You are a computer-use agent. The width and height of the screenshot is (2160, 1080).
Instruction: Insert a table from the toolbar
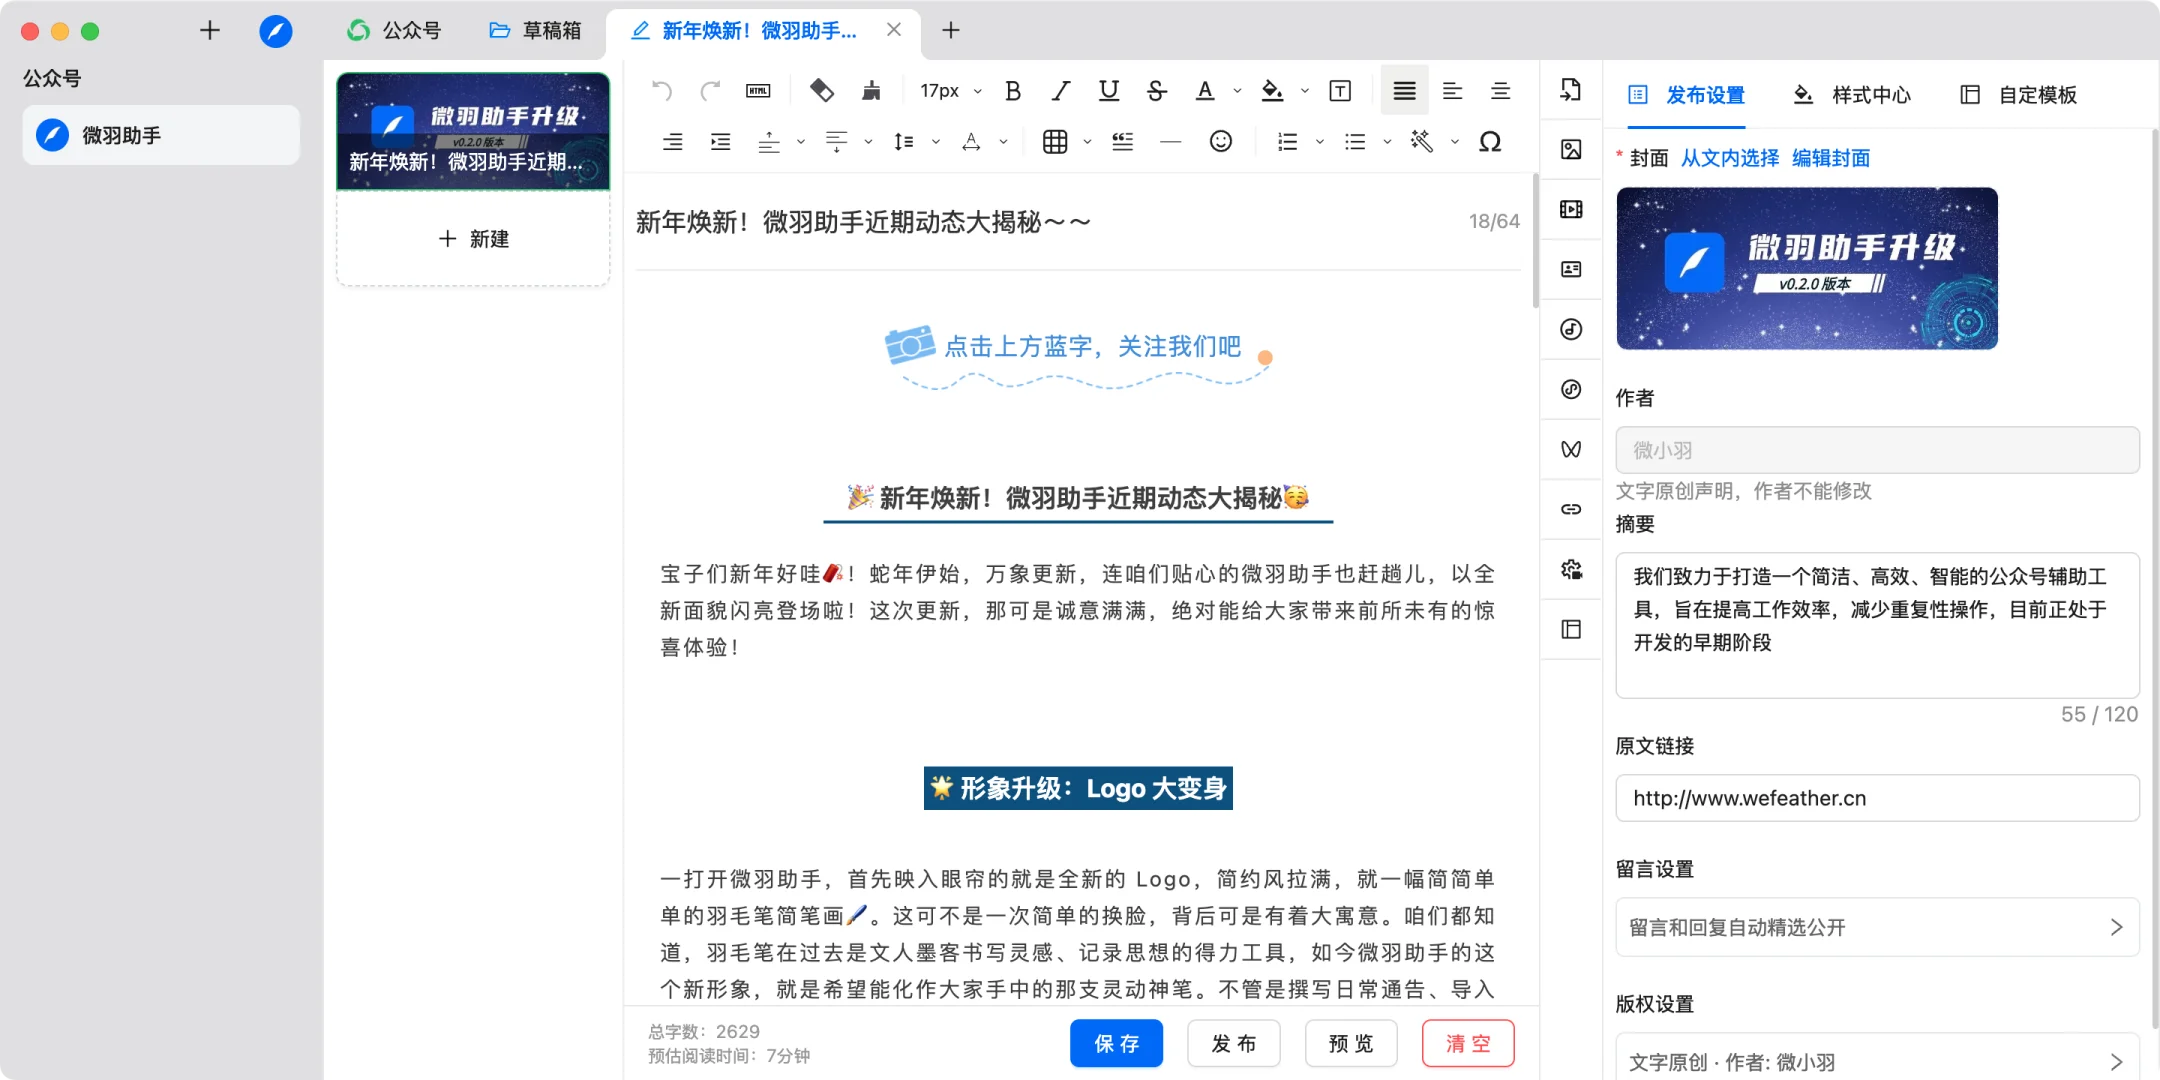(x=1057, y=141)
